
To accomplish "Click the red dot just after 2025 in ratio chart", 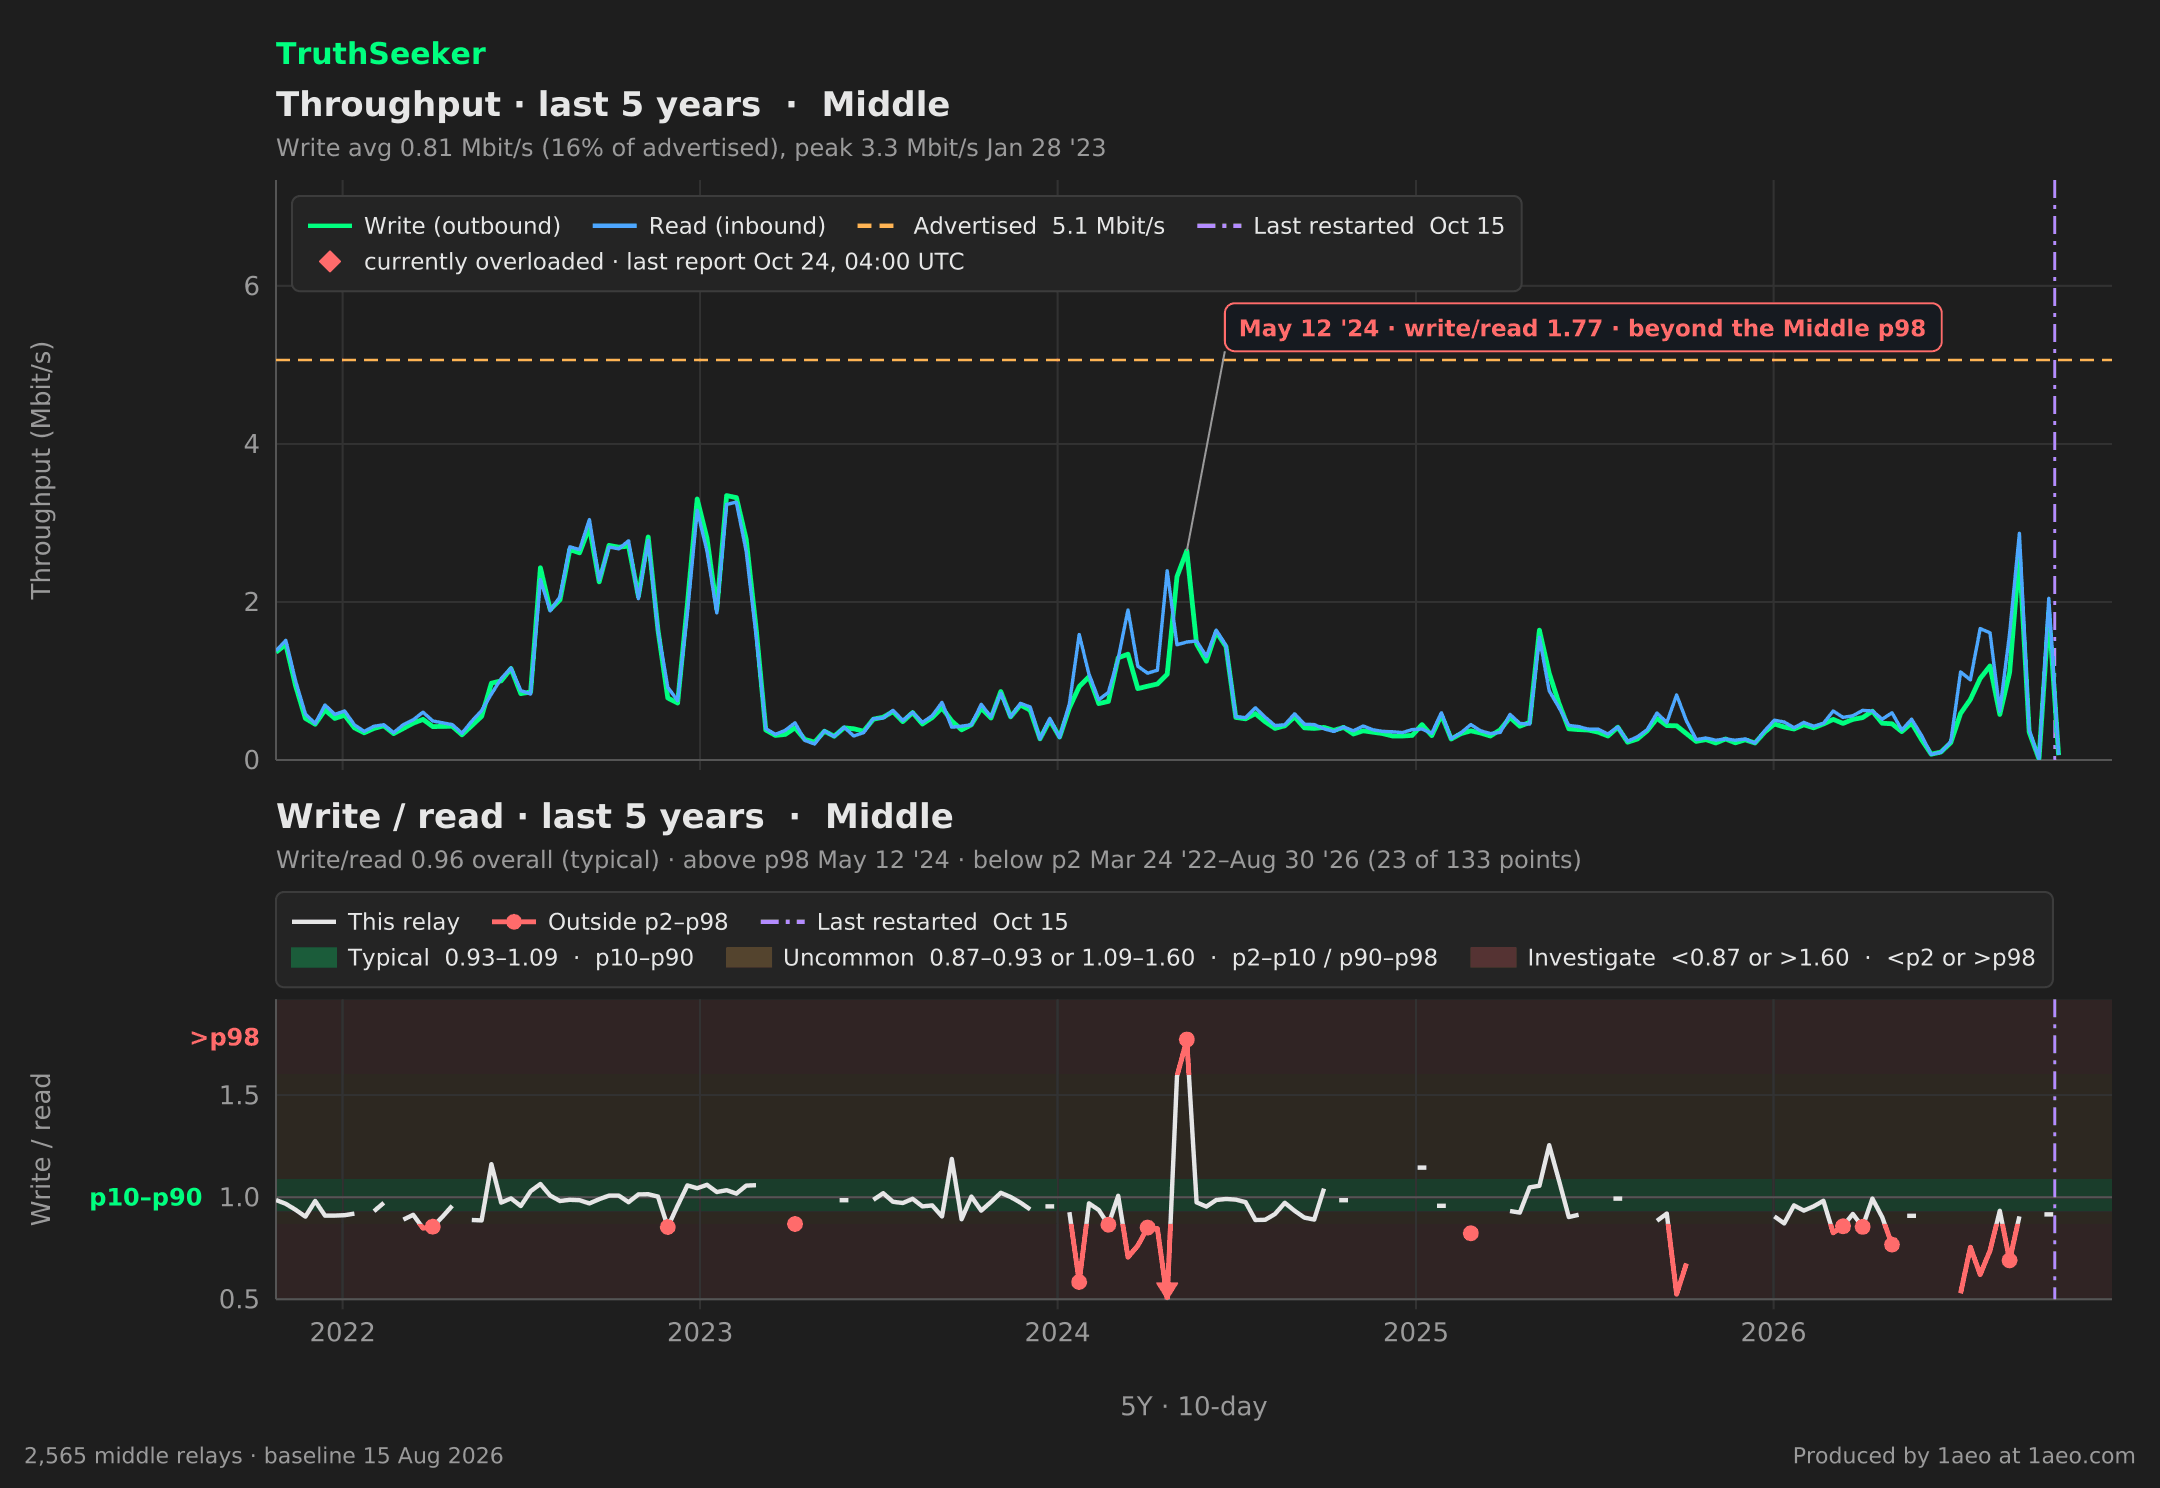I will click(x=1471, y=1233).
